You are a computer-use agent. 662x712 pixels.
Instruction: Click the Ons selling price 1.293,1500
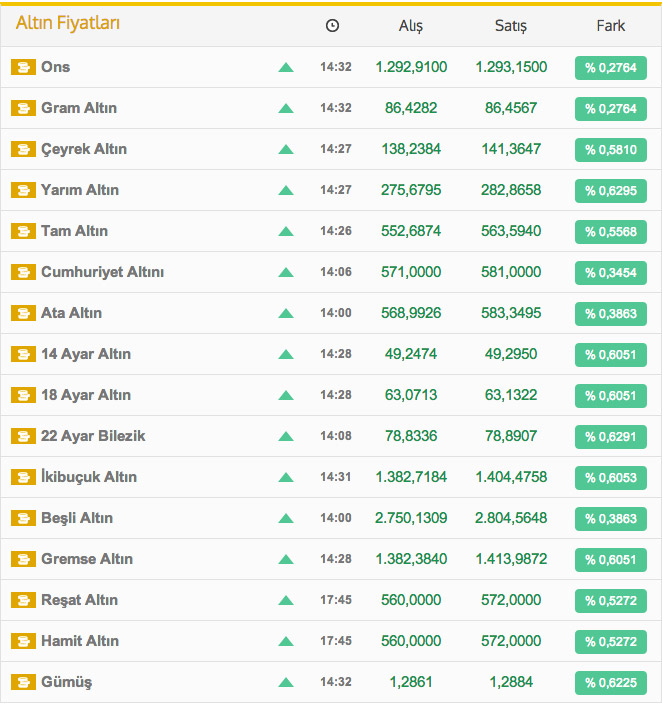(x=511, y=67)
